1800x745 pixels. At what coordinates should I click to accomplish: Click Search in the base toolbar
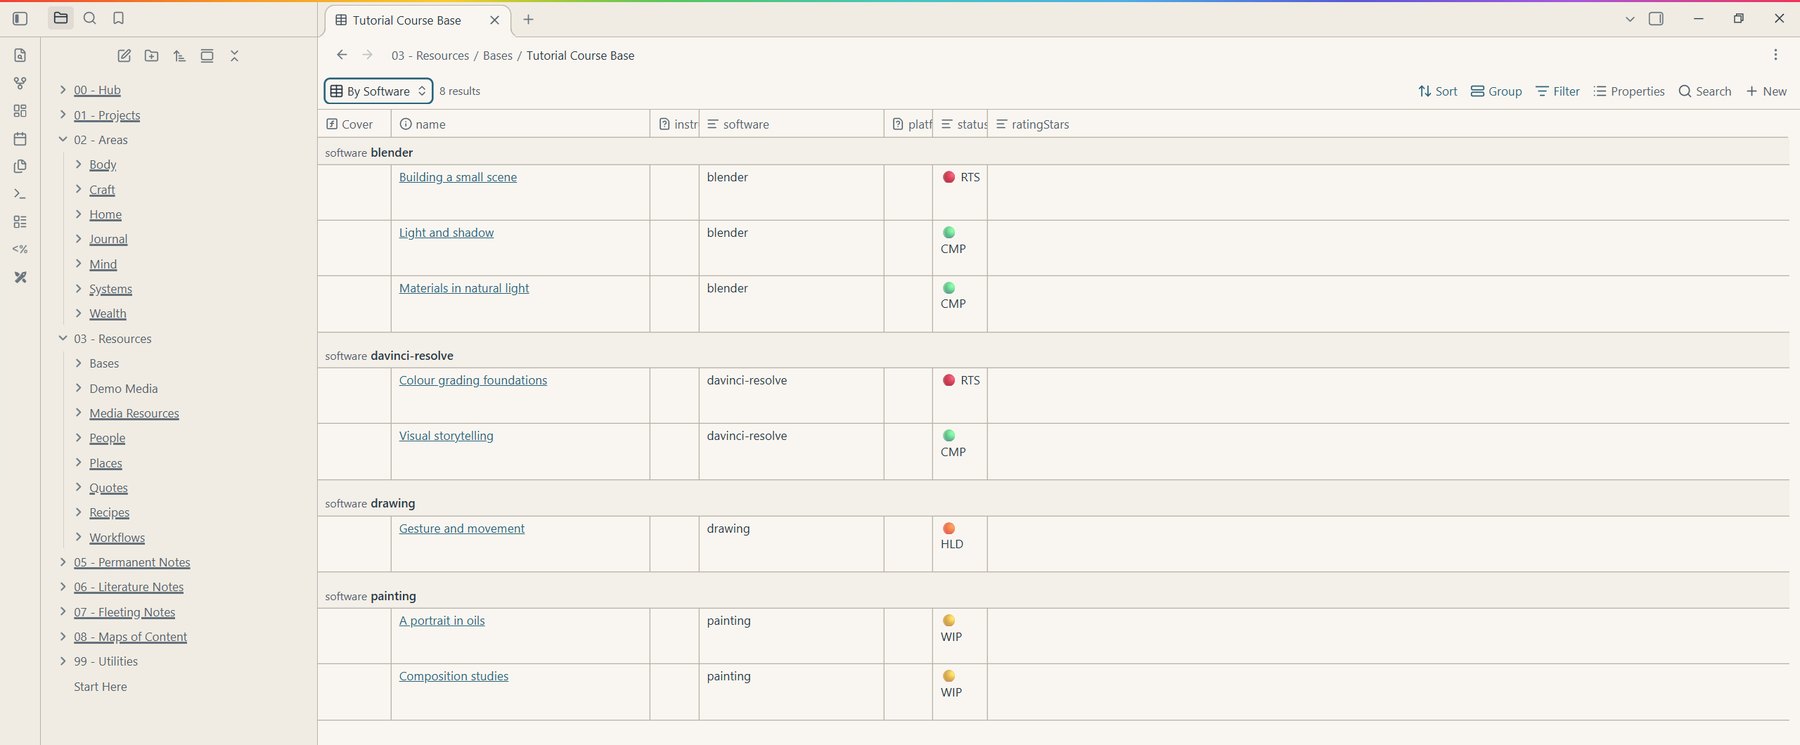coord(1705,91)
